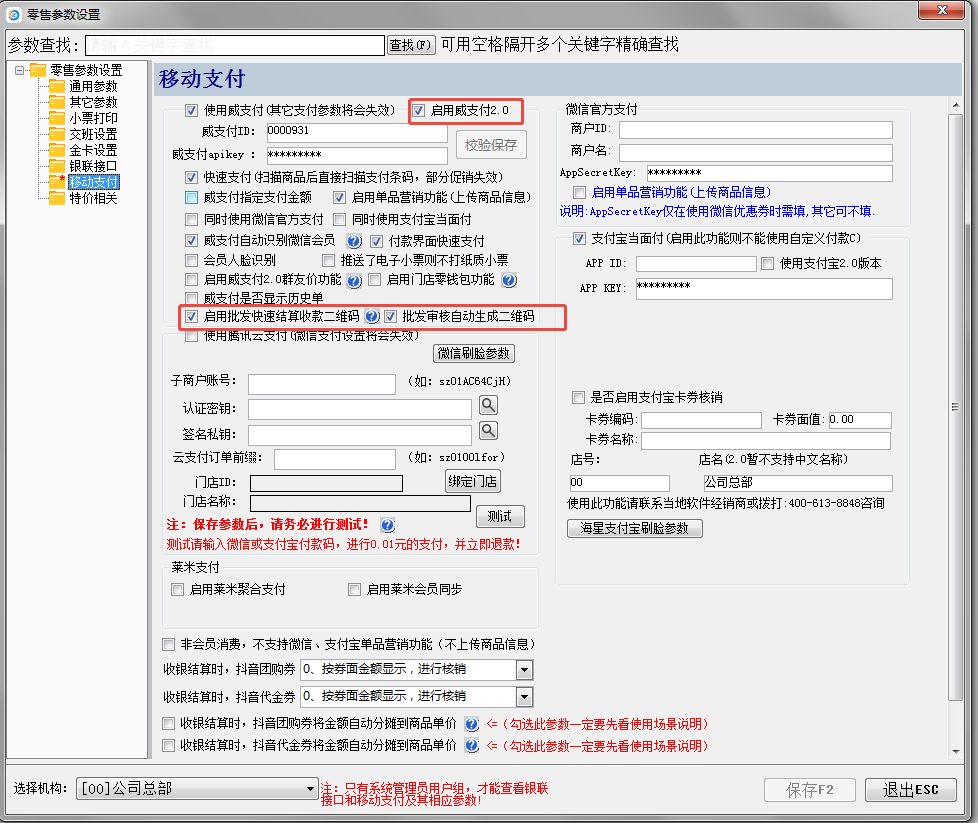The image size is (978, 823).
Task: Enable 同时使用微信官方支付 checkbox
Action: (191, 220)
